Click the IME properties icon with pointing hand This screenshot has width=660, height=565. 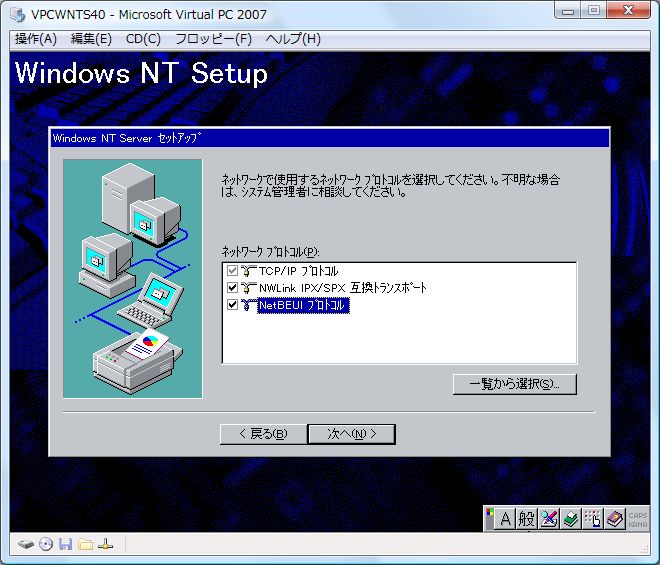click(x=593, y=519)
